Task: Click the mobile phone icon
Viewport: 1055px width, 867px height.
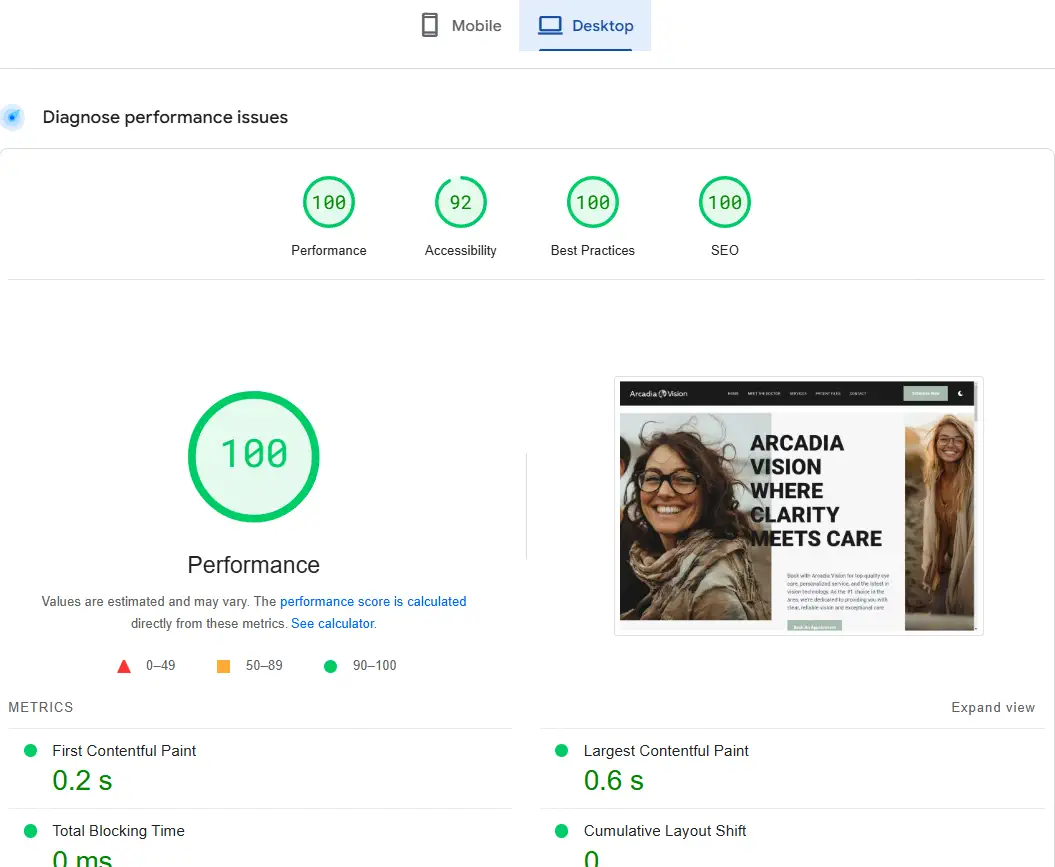Action: coord(430,24)
